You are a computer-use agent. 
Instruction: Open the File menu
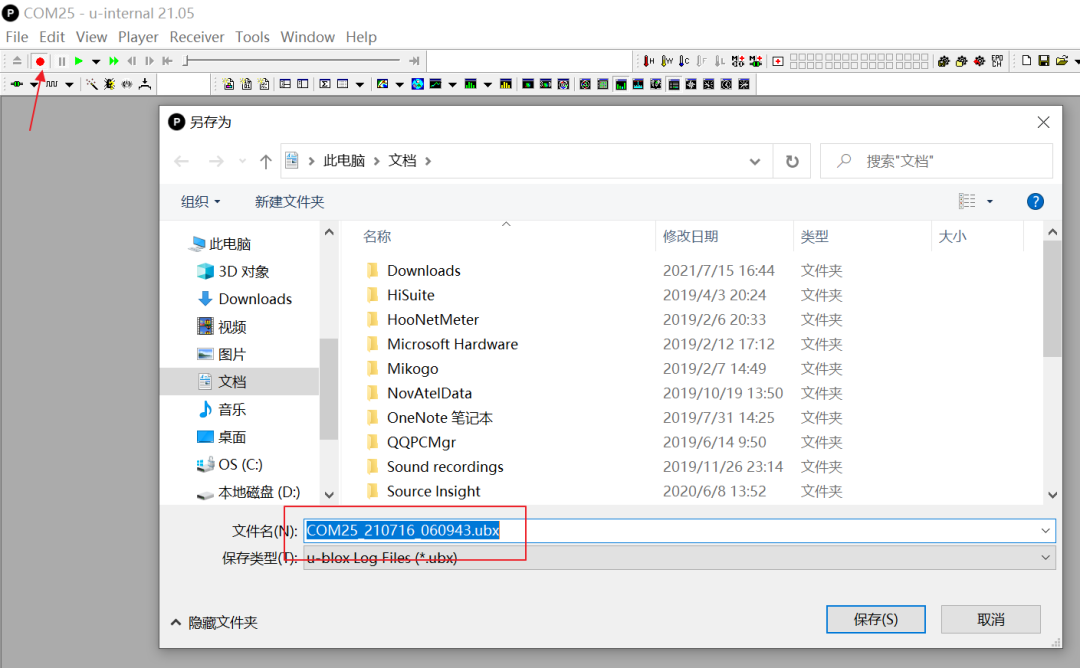pos(17,36)
